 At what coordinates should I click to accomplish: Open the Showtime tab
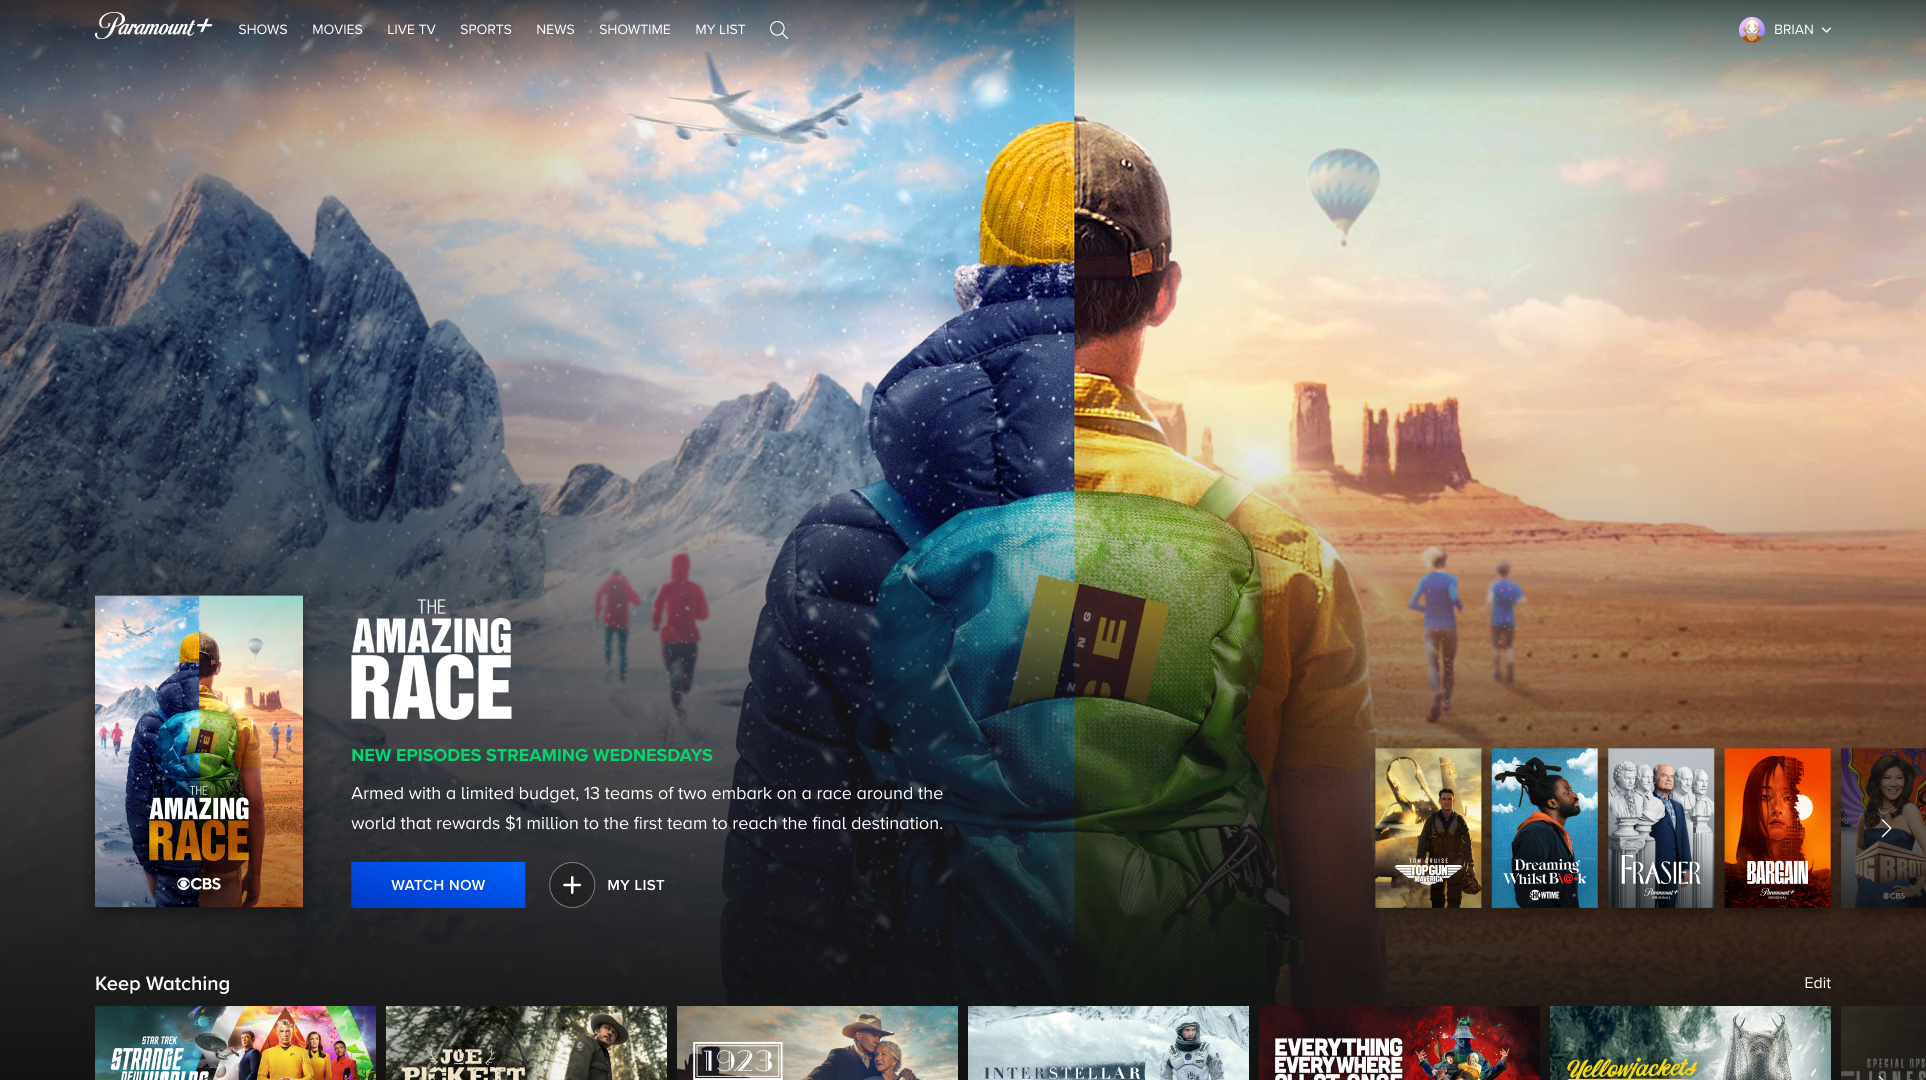pos(634,30)
